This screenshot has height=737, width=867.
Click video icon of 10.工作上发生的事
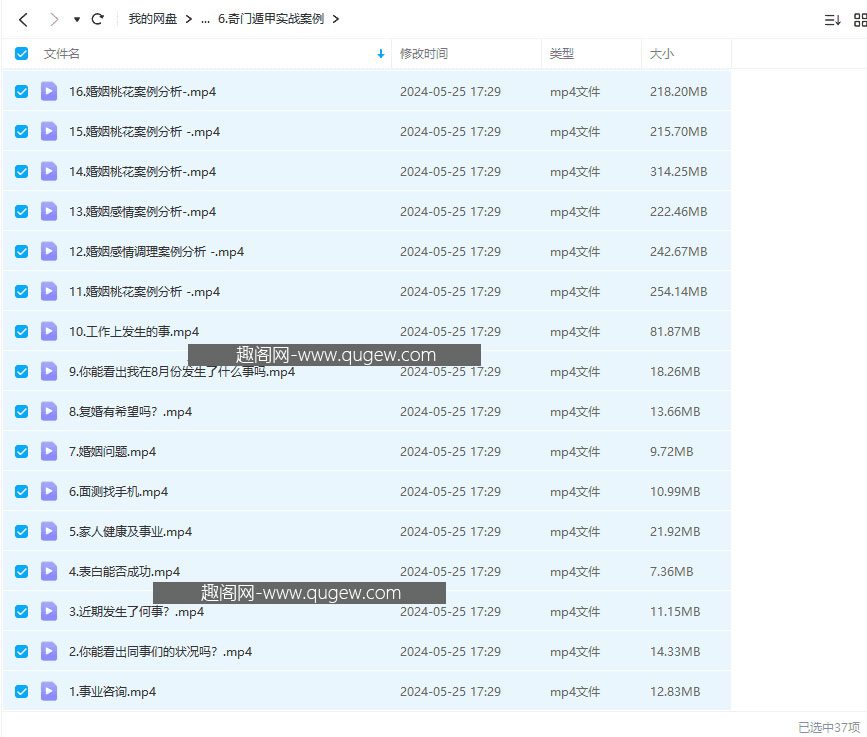49,331
